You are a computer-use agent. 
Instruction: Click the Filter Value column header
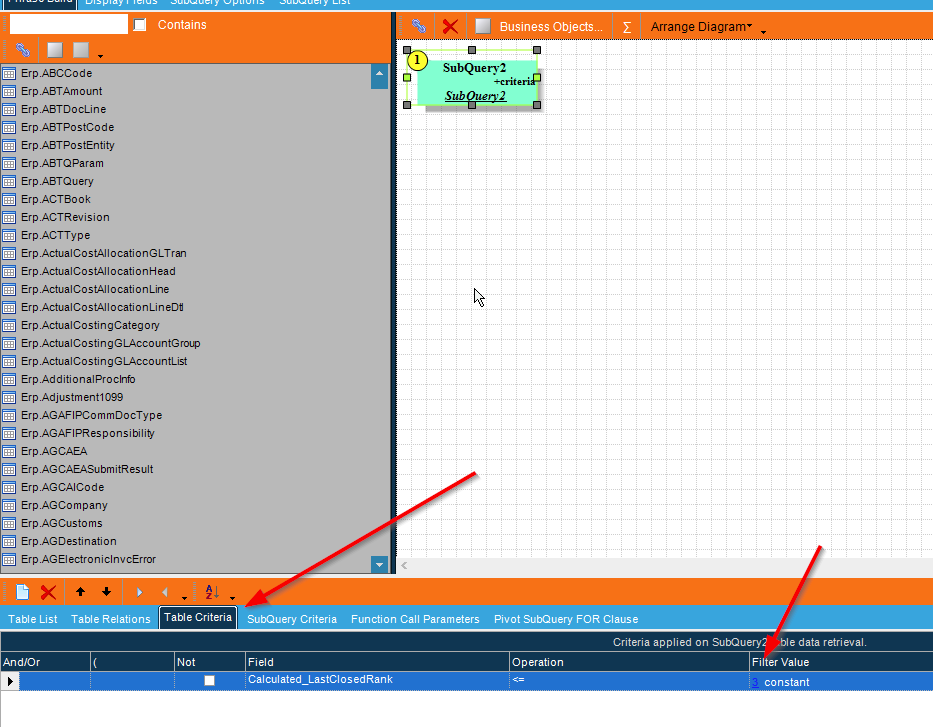click(841, 662)
